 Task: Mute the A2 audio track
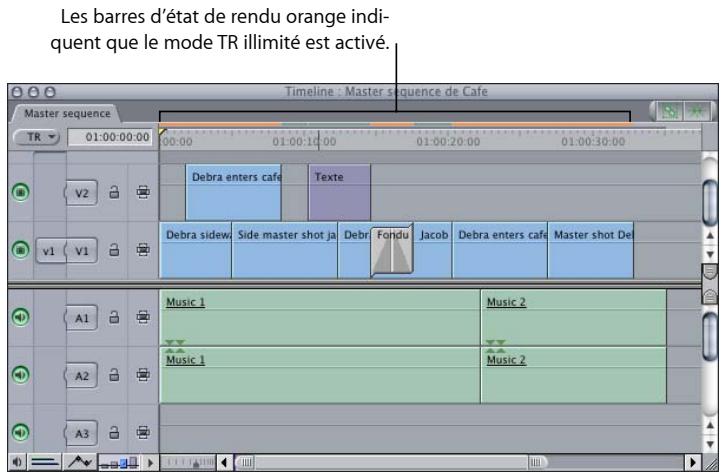click(x=20, y=375)
